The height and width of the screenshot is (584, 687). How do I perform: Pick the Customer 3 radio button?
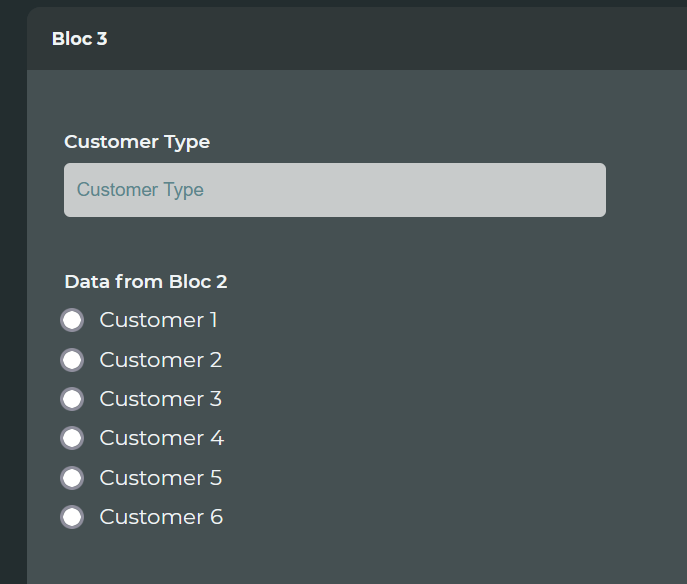[x=72, y=399]
